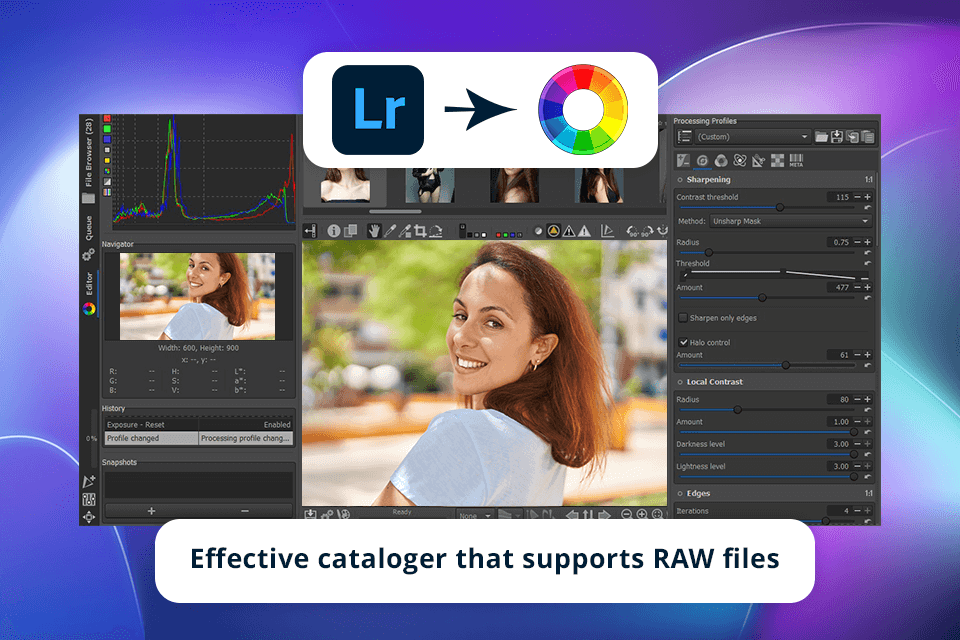
Task: Open the Method Unsharp Mask dropdown
Action: click(790, 221)
